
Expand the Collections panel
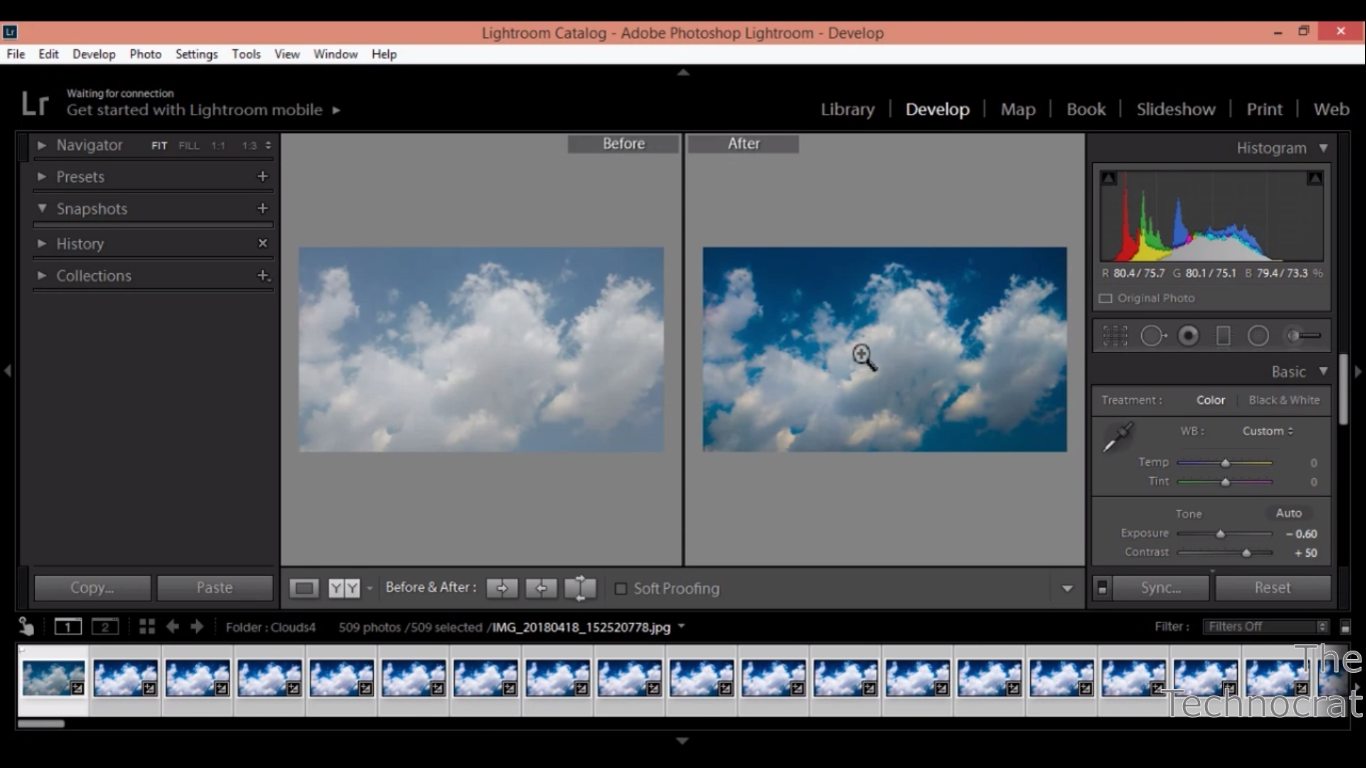(41, 275)
